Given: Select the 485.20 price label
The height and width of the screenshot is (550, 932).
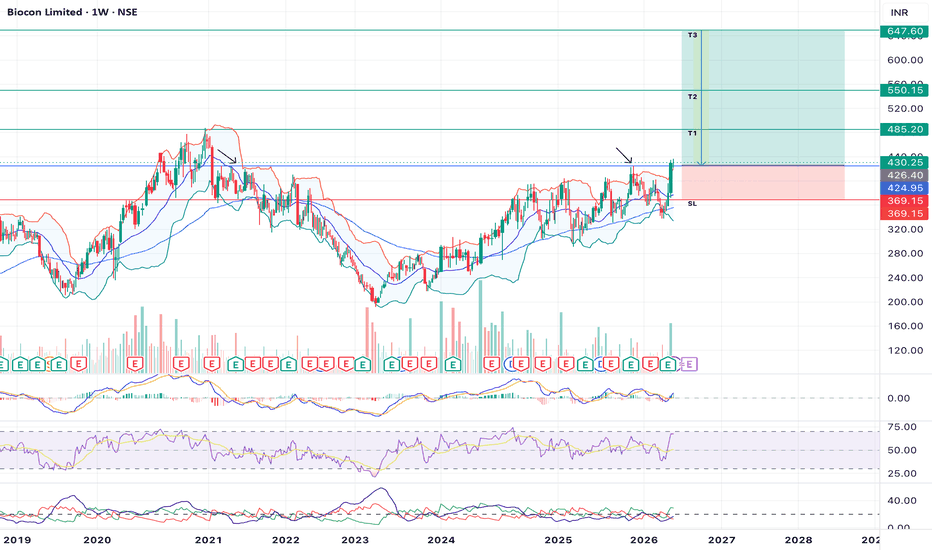Looking at the screenshot, I should click(x=905, y=129).
